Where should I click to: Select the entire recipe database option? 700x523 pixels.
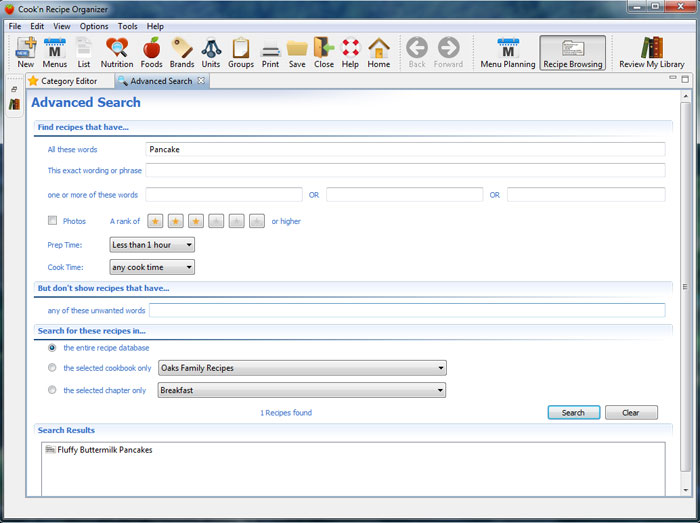pos(52,347)
